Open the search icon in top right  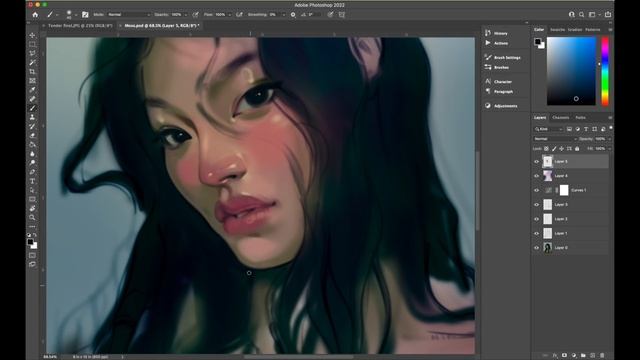point(582,15)
